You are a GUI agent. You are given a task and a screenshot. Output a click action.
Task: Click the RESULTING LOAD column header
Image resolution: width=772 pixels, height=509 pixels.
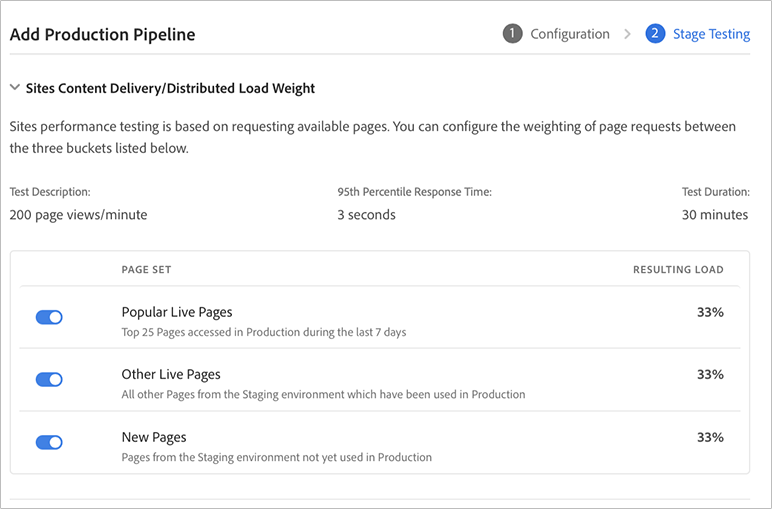pyautogui.click(x=678, y=269)
